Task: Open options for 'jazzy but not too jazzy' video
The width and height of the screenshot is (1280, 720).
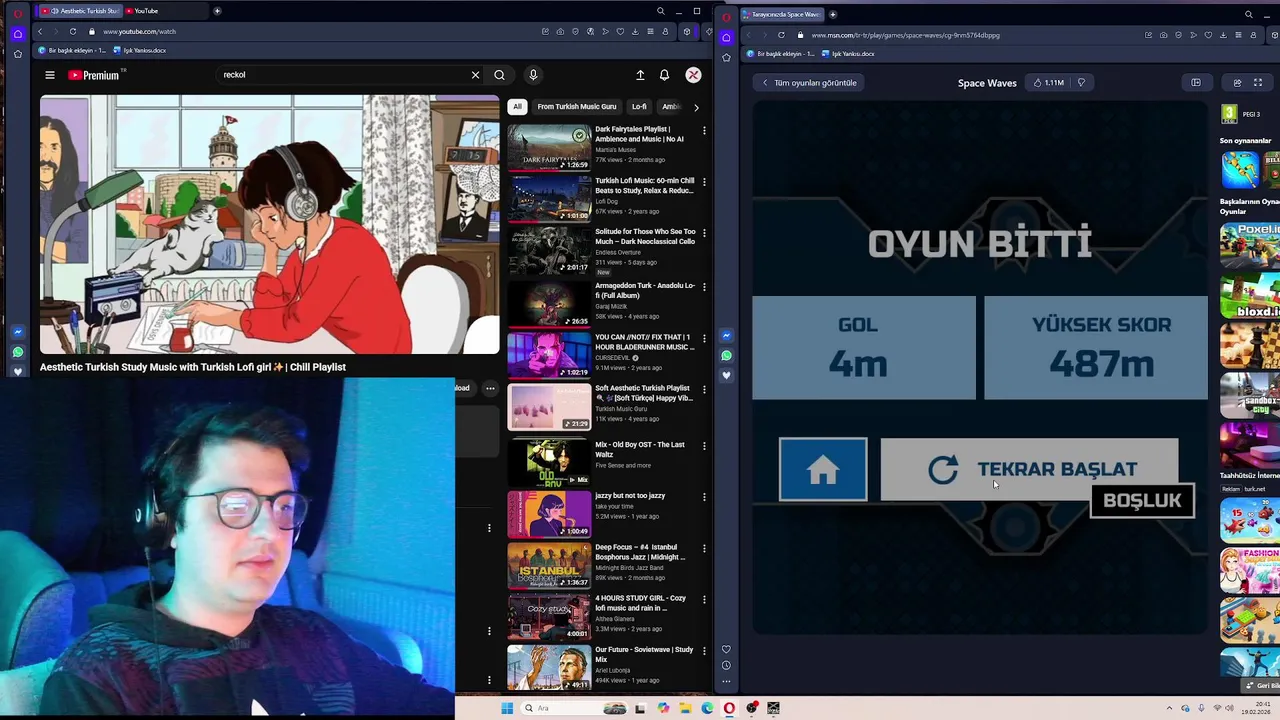Action: [704, 496]
